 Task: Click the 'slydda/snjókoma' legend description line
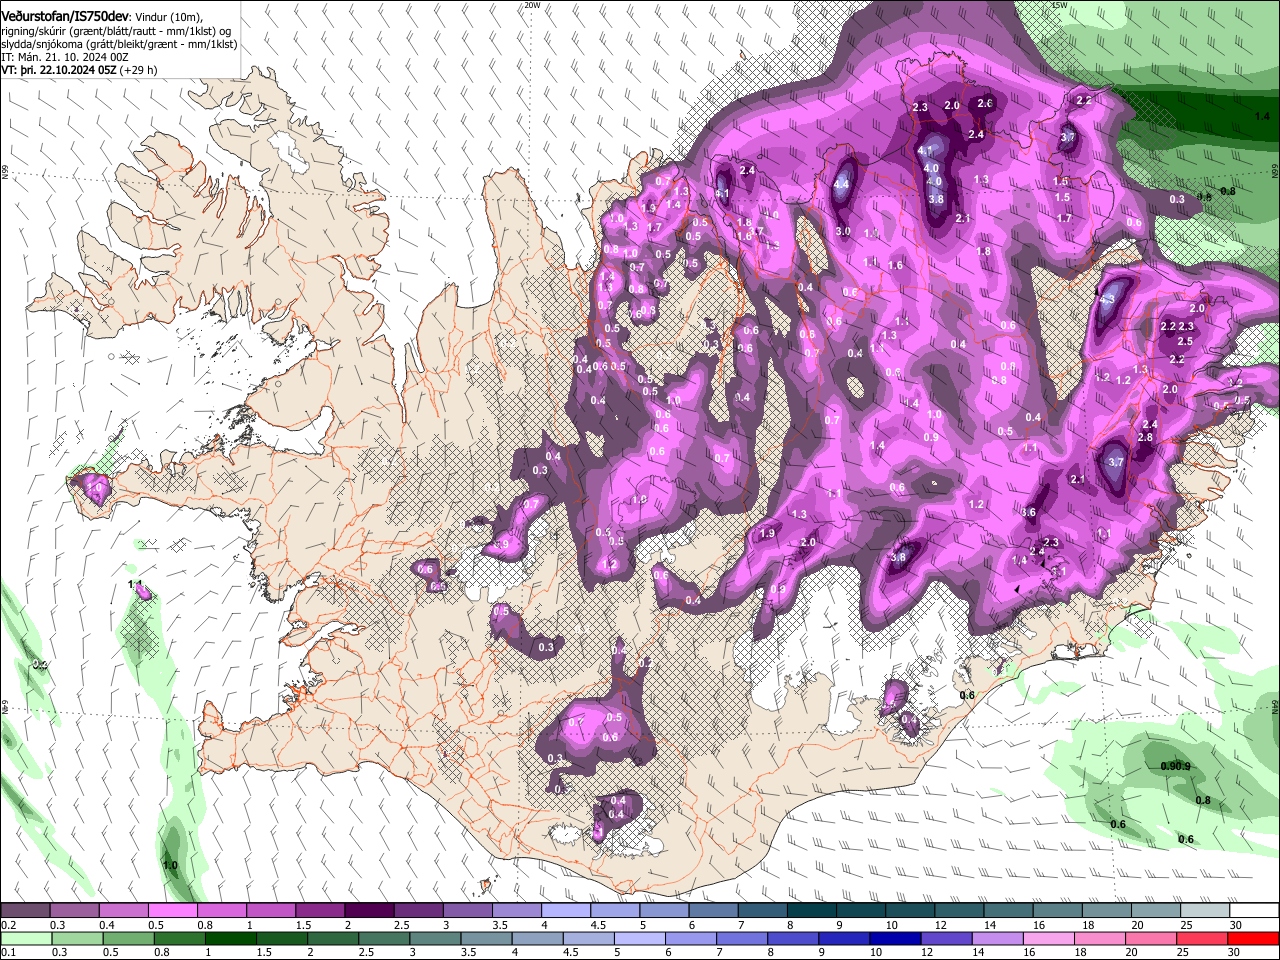(119, 44)
